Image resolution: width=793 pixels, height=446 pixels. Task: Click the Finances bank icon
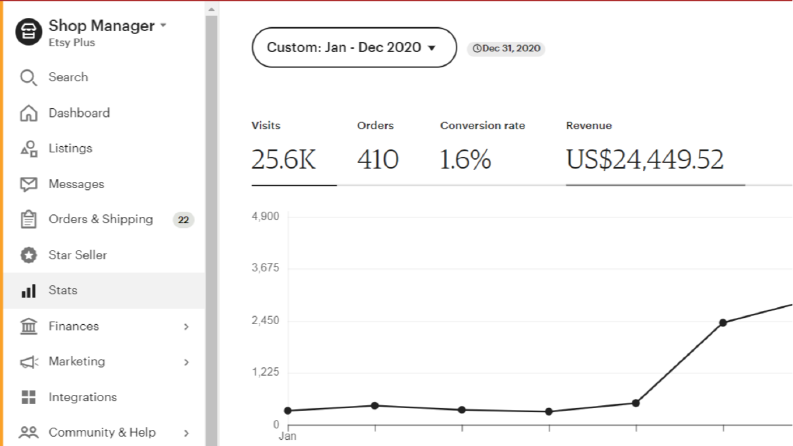28,326
